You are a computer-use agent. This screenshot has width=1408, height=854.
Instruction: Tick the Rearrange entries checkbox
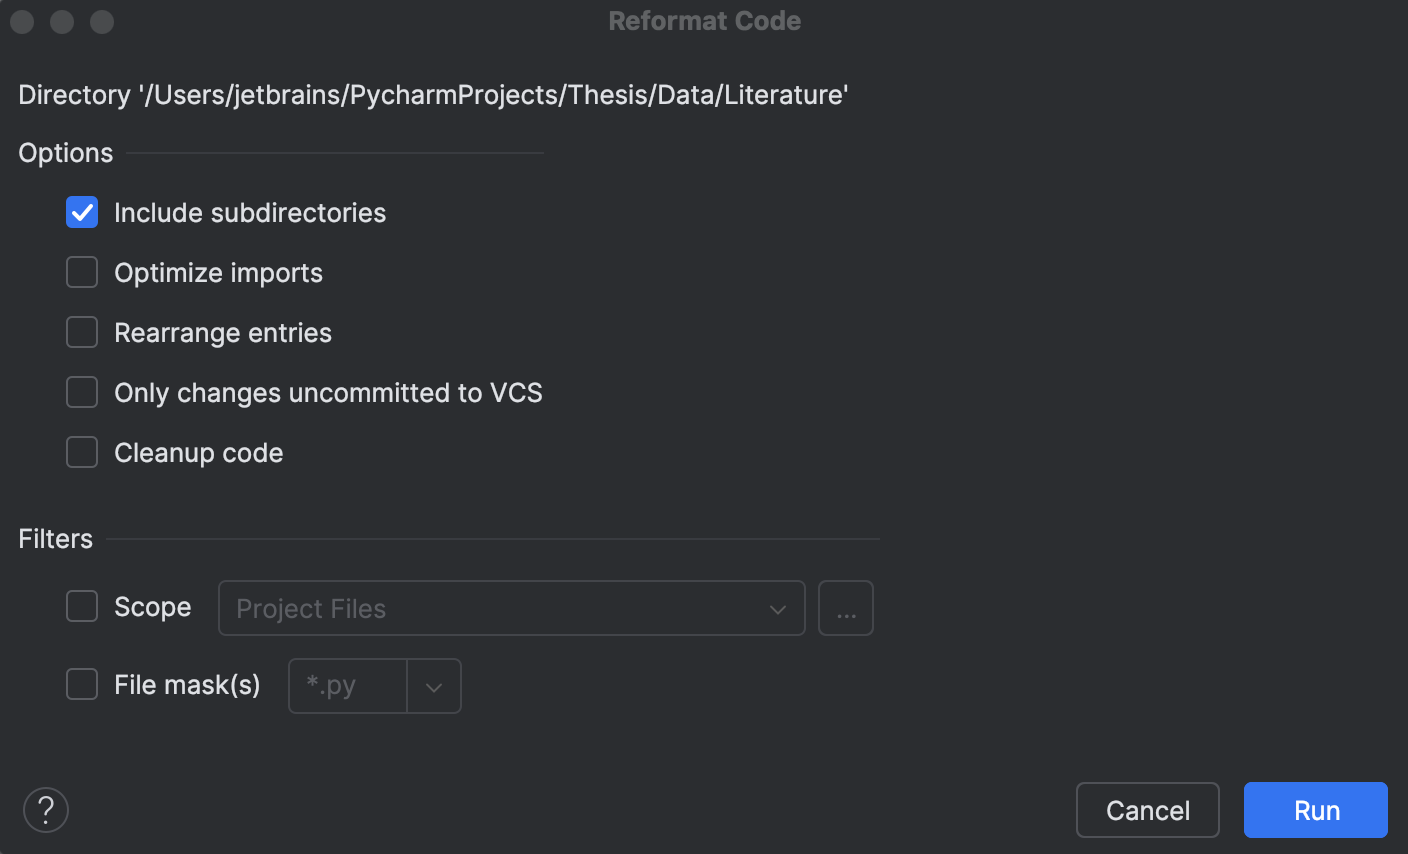coord(82,333)
